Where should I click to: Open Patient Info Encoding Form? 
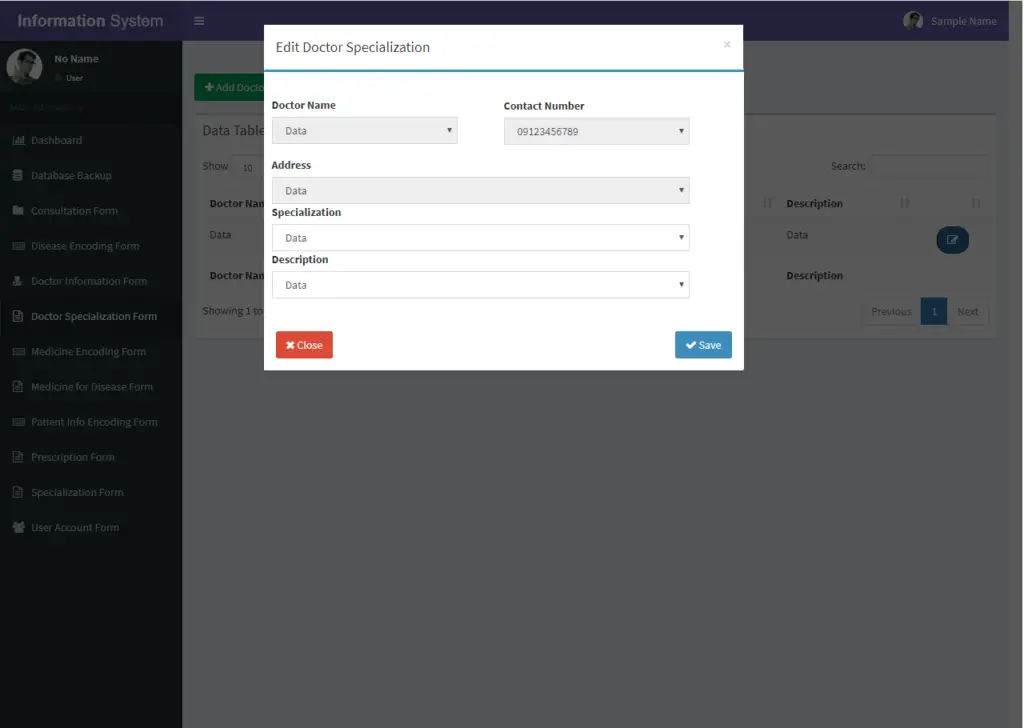91,422
